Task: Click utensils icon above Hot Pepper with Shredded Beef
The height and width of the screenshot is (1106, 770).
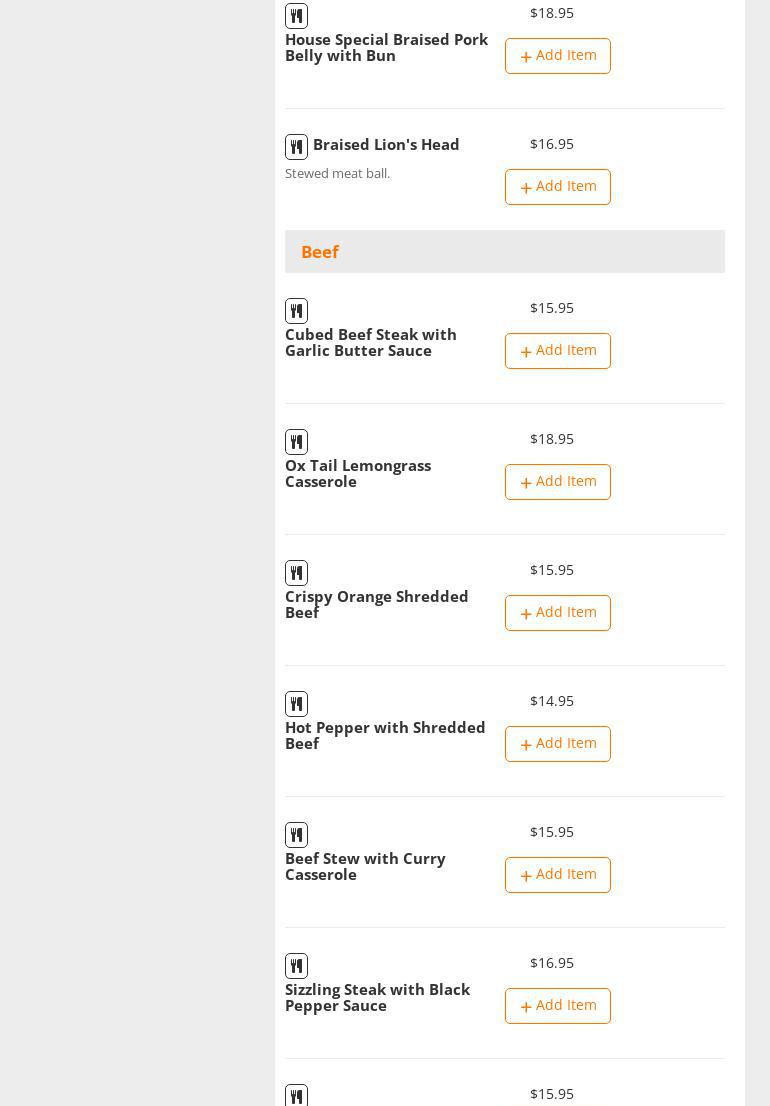Action: click(296, 704)
